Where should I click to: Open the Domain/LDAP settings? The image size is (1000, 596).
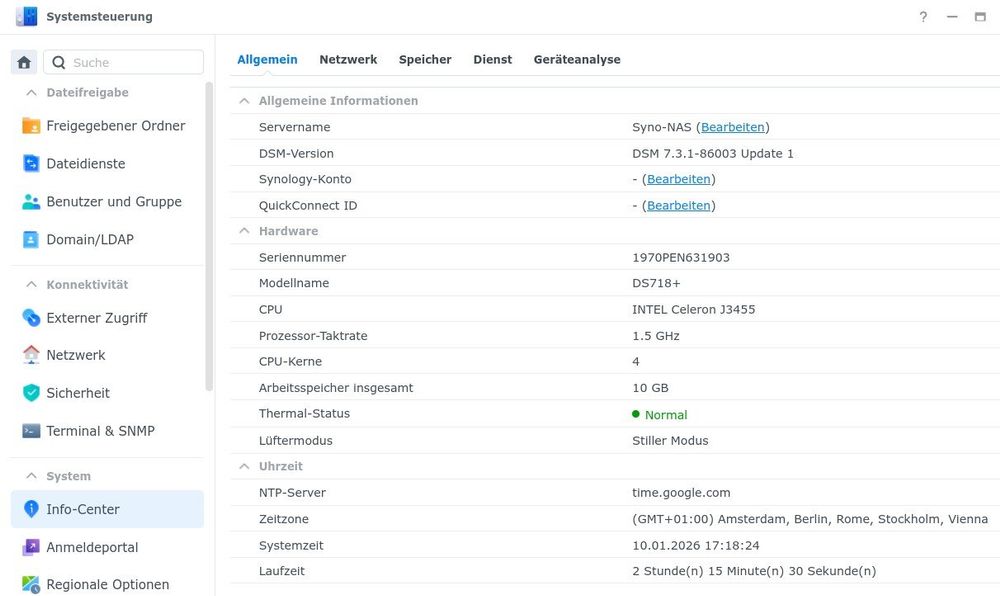89,239
